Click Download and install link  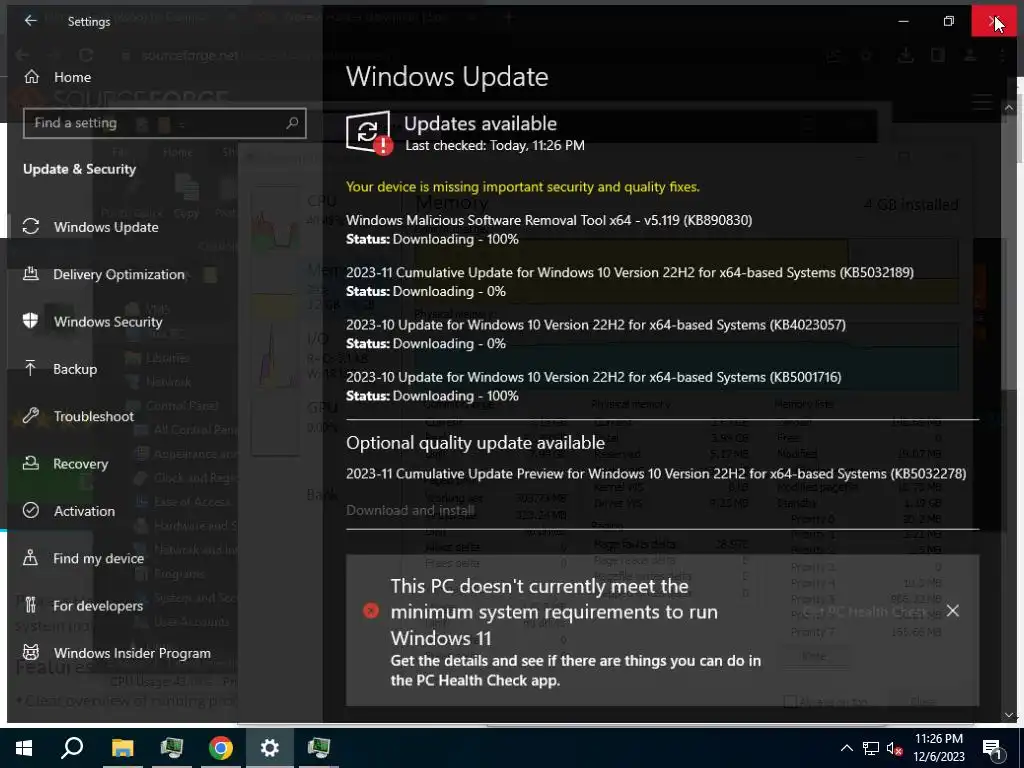click(410, 510)
